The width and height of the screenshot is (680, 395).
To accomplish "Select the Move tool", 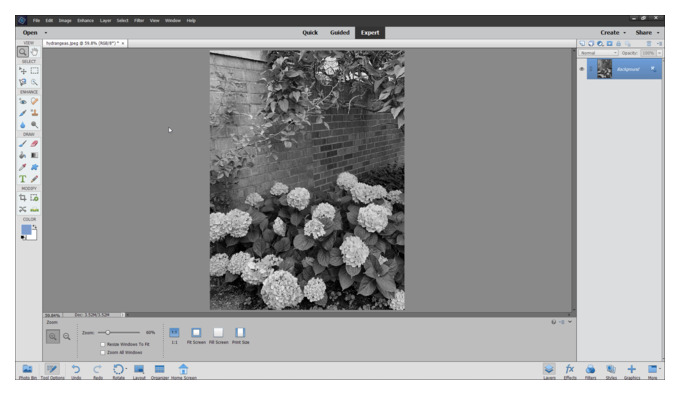I will (x=23, y=71).
